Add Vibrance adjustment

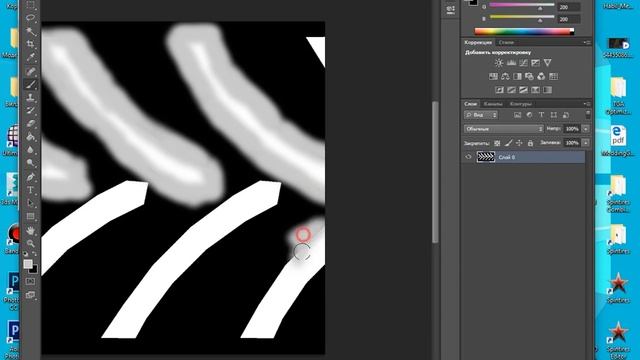click(547, 62)
